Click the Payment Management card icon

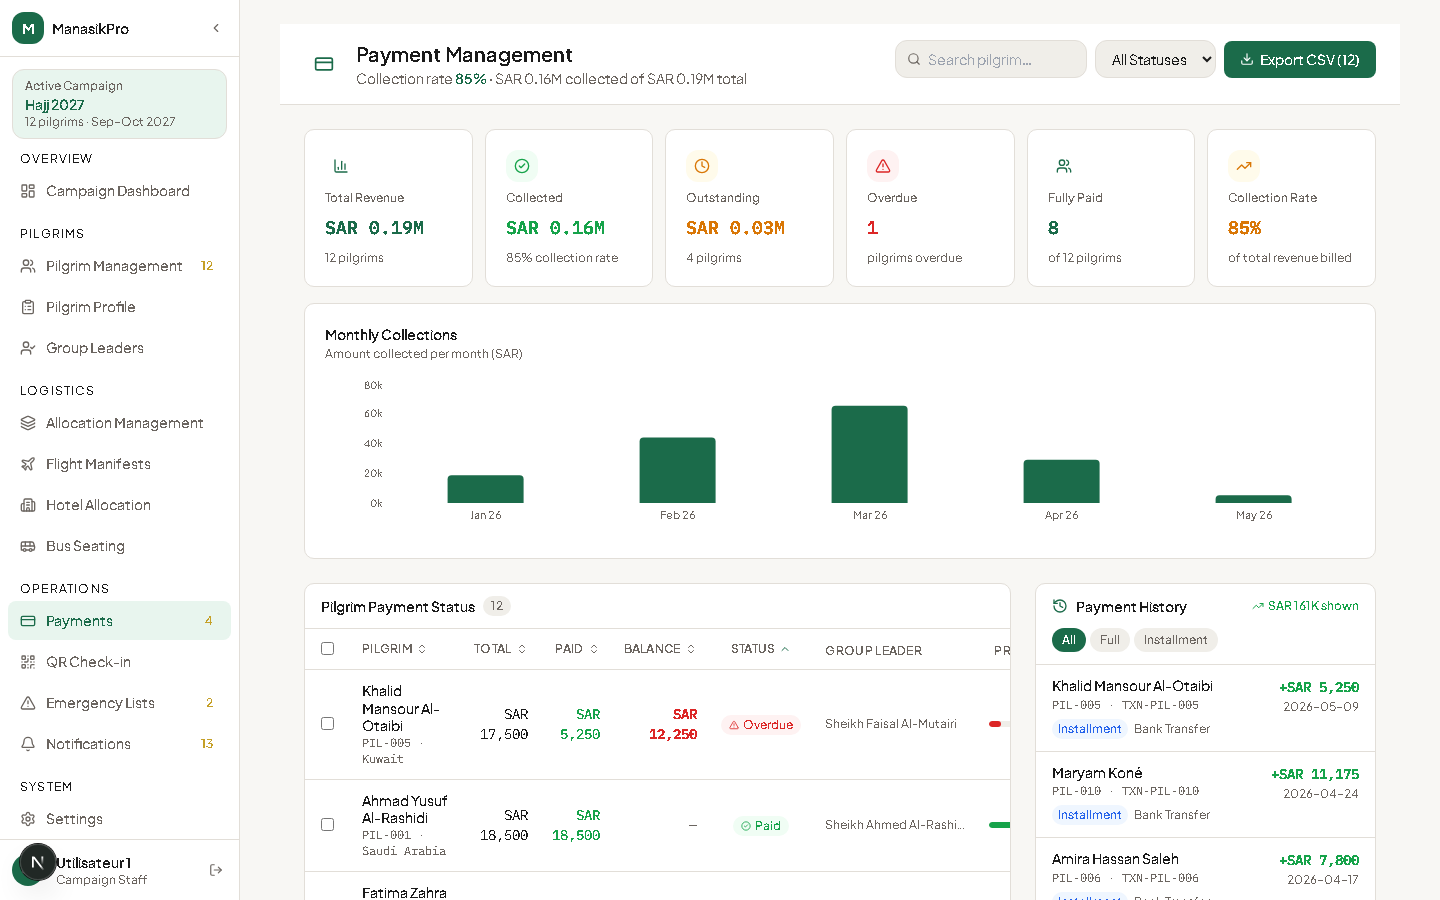324,64
